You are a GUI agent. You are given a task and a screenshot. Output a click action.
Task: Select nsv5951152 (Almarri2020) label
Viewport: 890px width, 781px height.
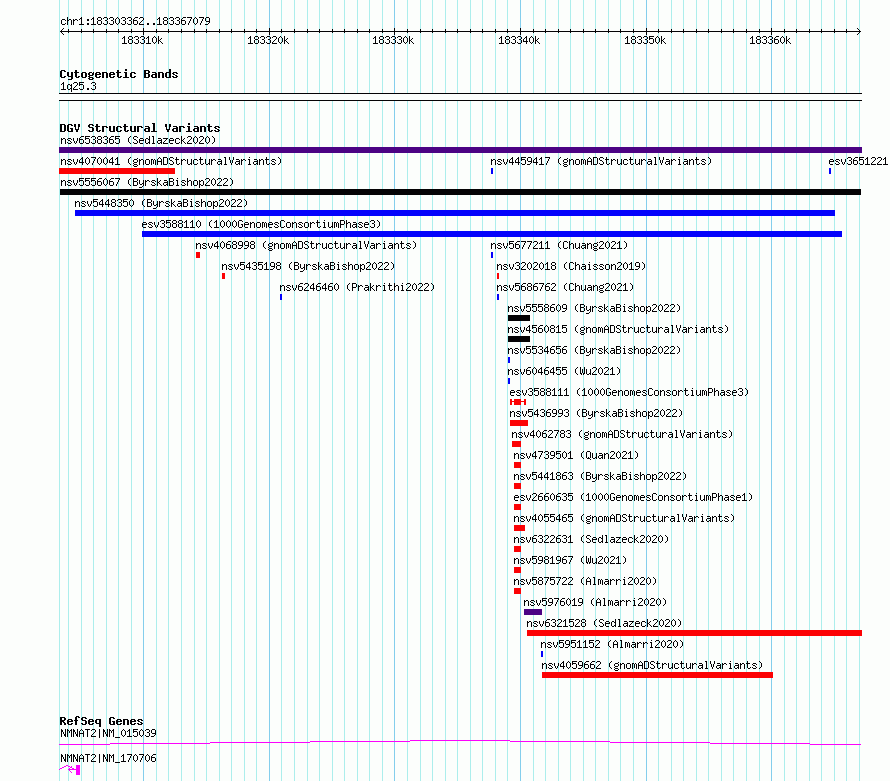(612, 644)
